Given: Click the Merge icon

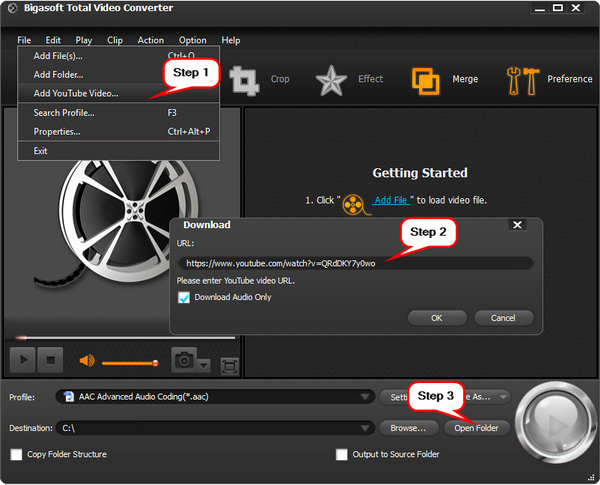Looking at the screenshot, I should pyautogui.click(x=426, y=81).
